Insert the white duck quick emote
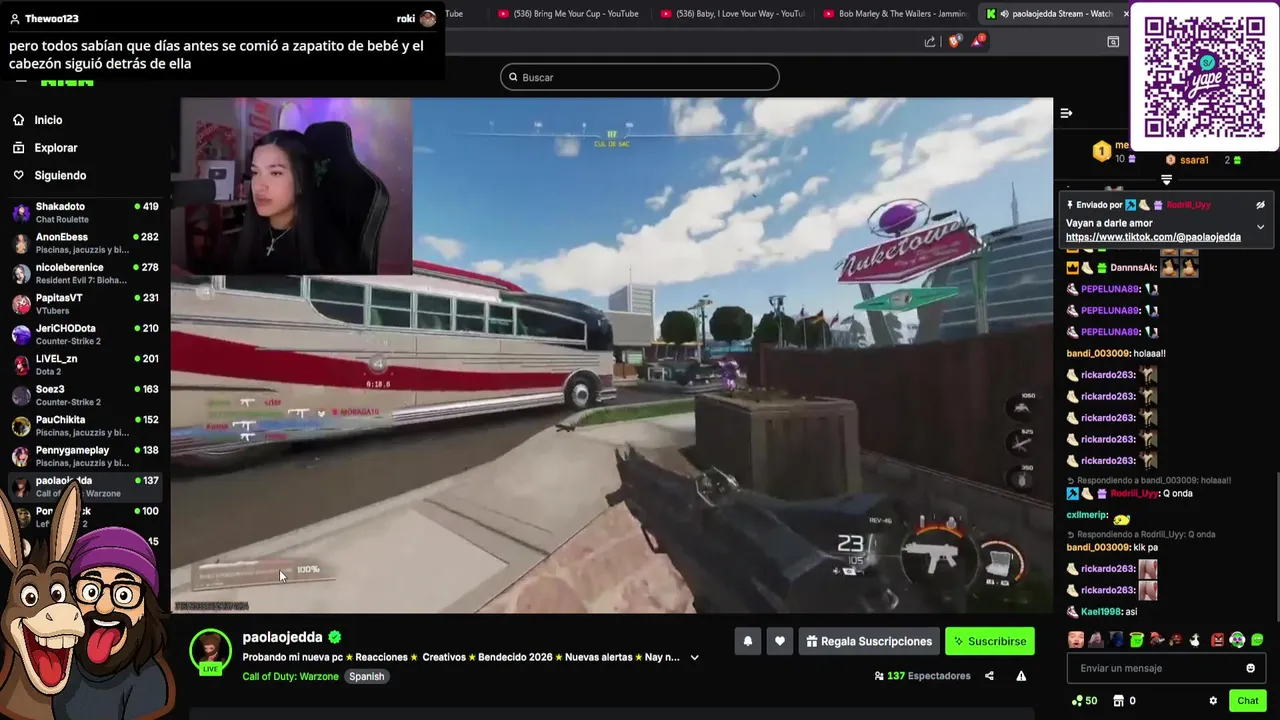This screenshot has width=1280, height=720. pyautogui.click(x=1197, y=640)
